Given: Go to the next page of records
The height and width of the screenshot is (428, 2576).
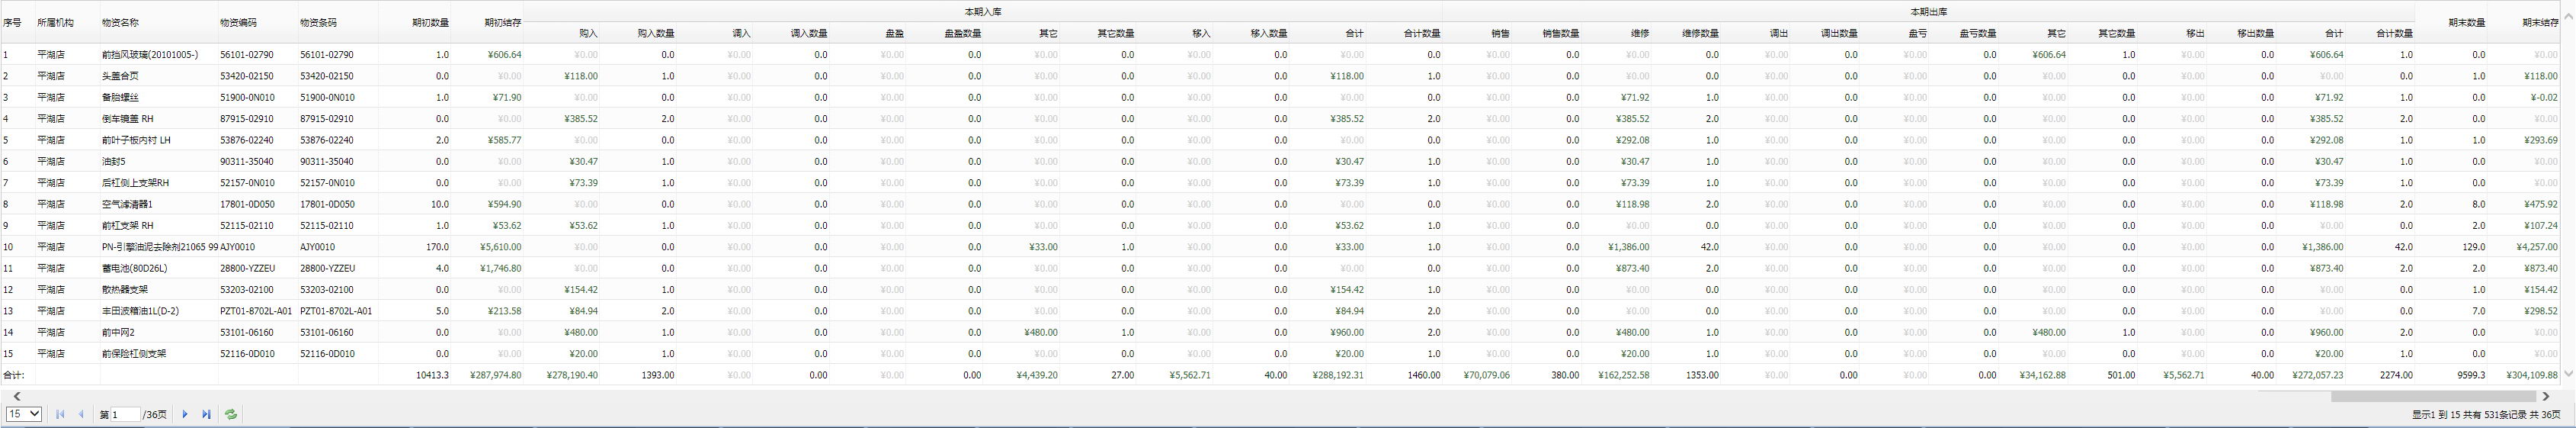Looking at the screenshot, I should pos(185,414).
